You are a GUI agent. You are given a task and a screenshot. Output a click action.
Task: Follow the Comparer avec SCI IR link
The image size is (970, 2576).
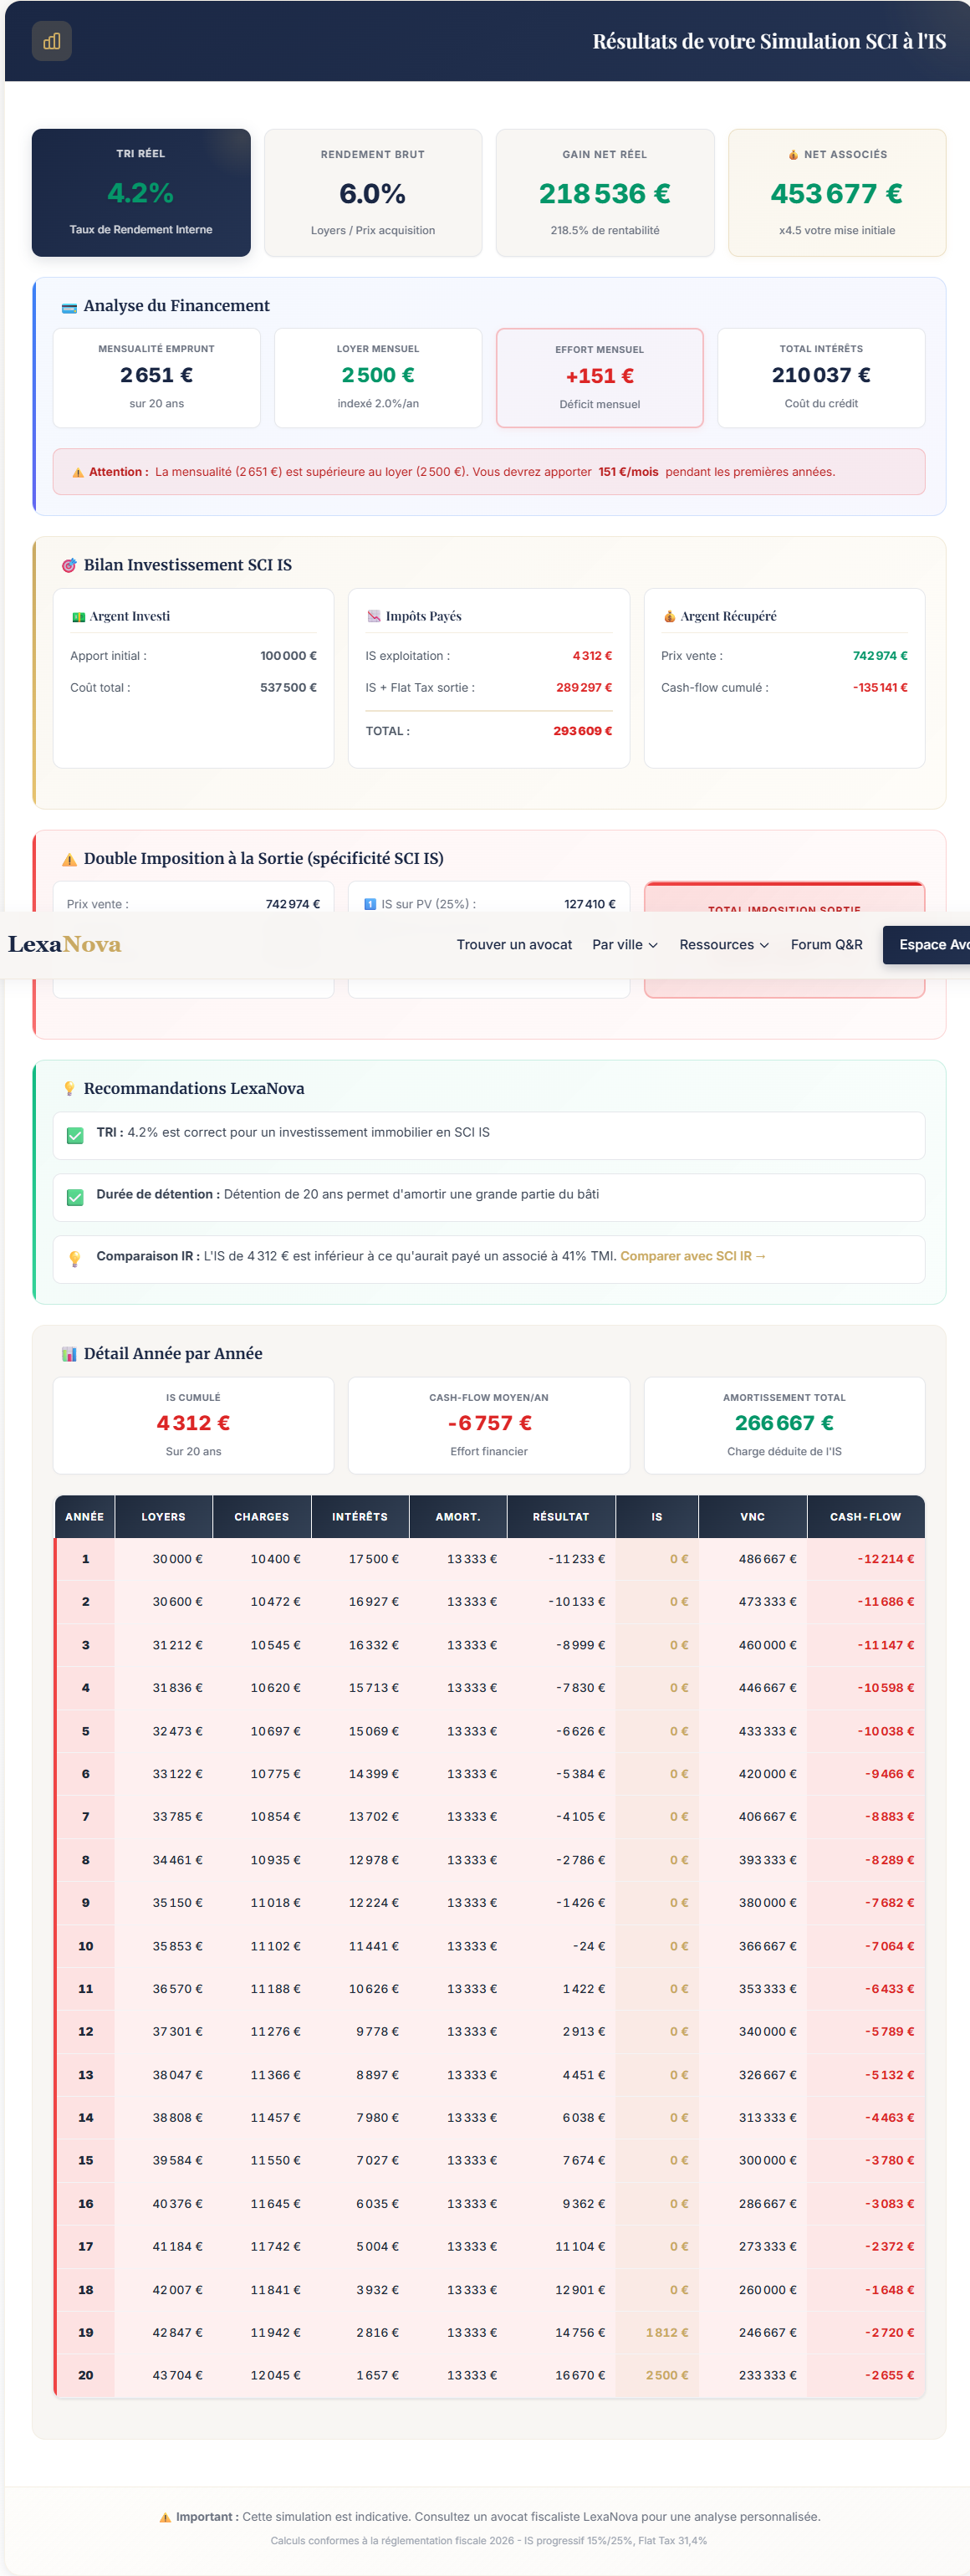click(693, 1256)
